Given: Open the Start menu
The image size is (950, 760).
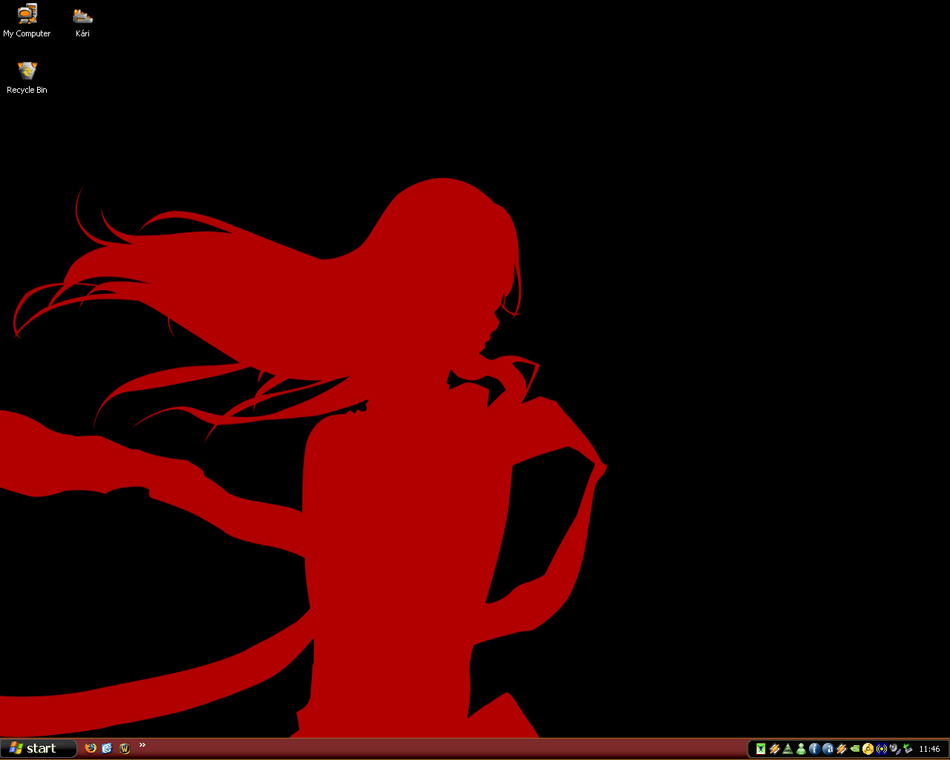Looking at the screenshot, I should pyautogui.click(x=38, y=748).
